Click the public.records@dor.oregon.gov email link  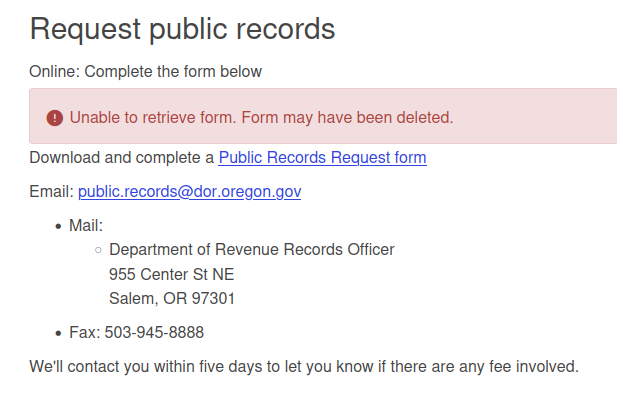coord(190,192)
